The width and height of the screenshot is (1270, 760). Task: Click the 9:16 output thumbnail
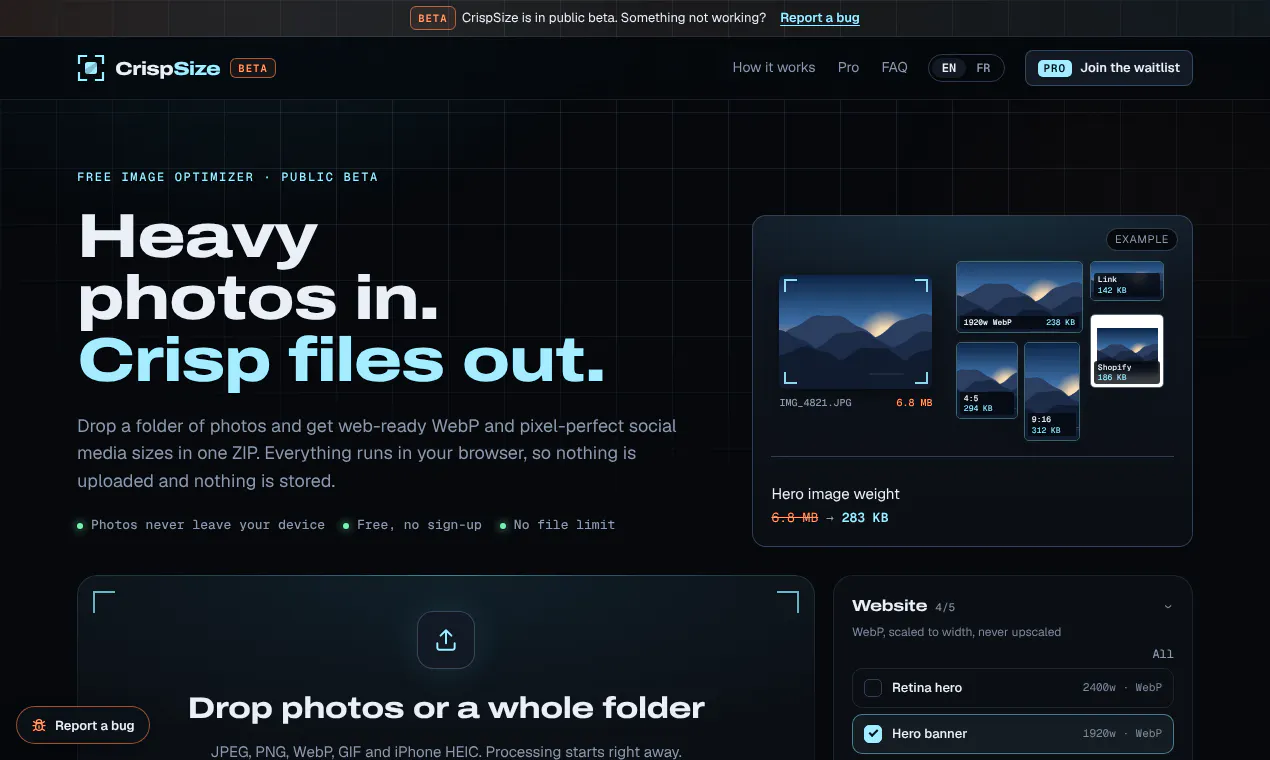coord(1052,391)
